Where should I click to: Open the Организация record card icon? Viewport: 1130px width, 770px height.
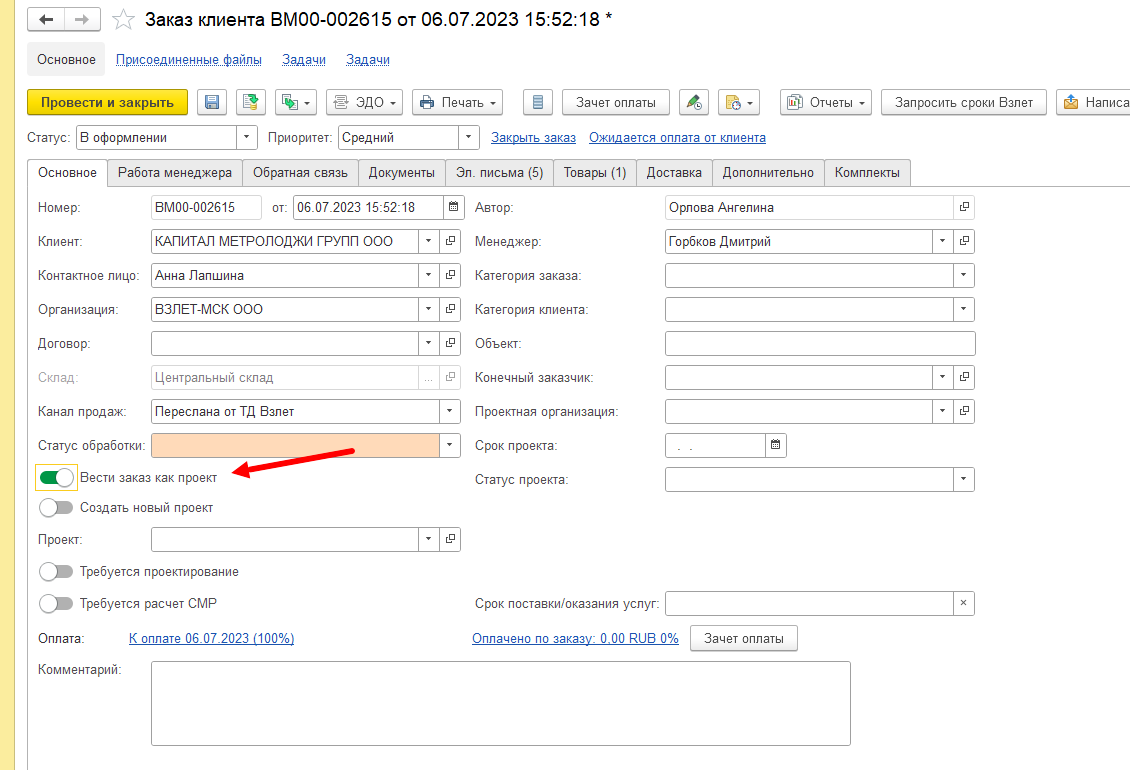click(450, 309)
